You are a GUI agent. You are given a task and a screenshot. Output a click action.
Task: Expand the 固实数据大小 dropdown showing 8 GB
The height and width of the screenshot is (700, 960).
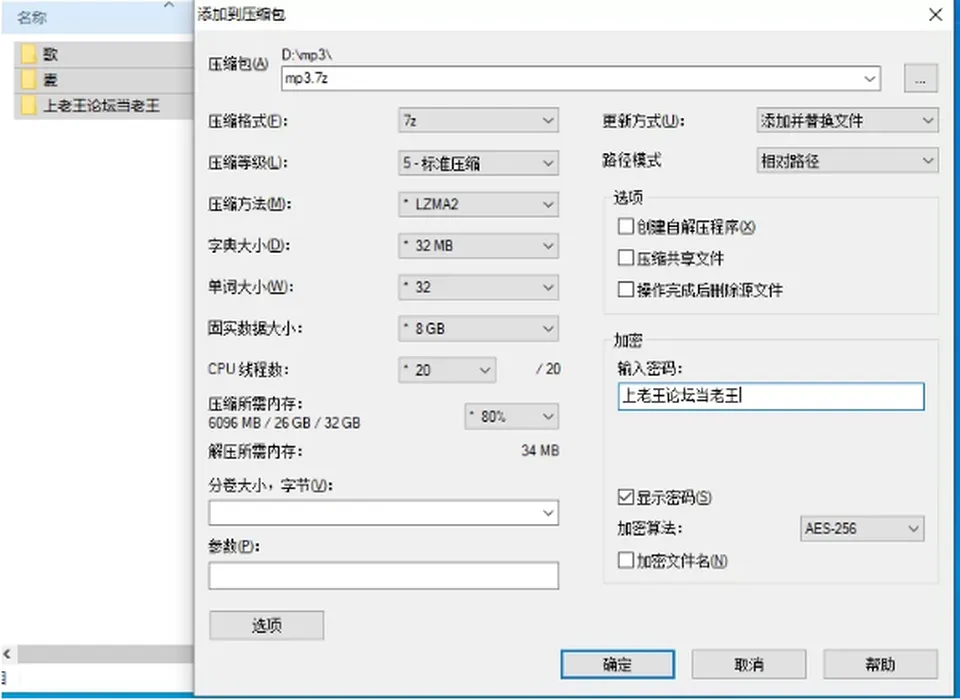tap(478, 328)
